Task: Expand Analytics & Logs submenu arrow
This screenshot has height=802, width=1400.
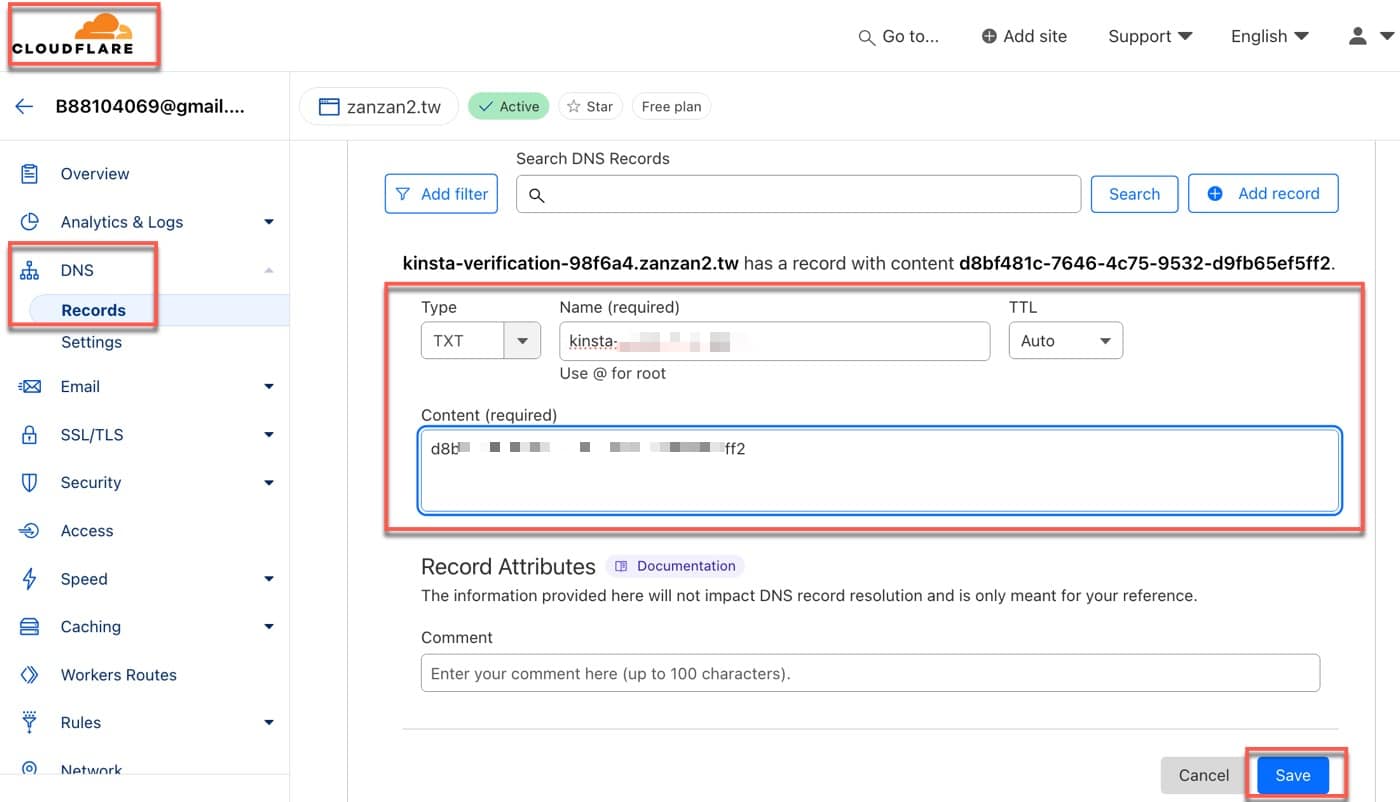Action: pos(269,222)
